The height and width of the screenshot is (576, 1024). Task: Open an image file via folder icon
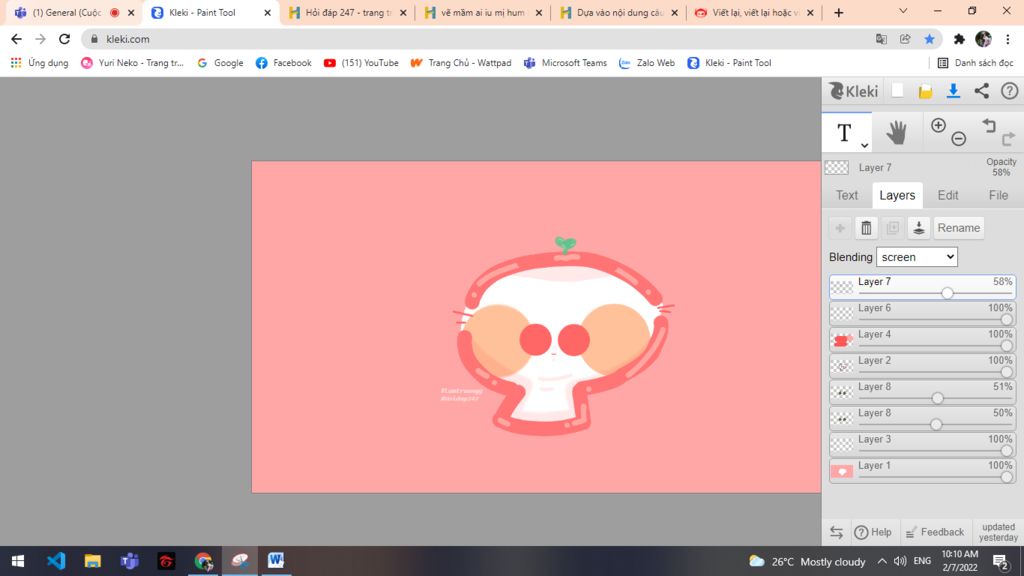pos(925,91)
